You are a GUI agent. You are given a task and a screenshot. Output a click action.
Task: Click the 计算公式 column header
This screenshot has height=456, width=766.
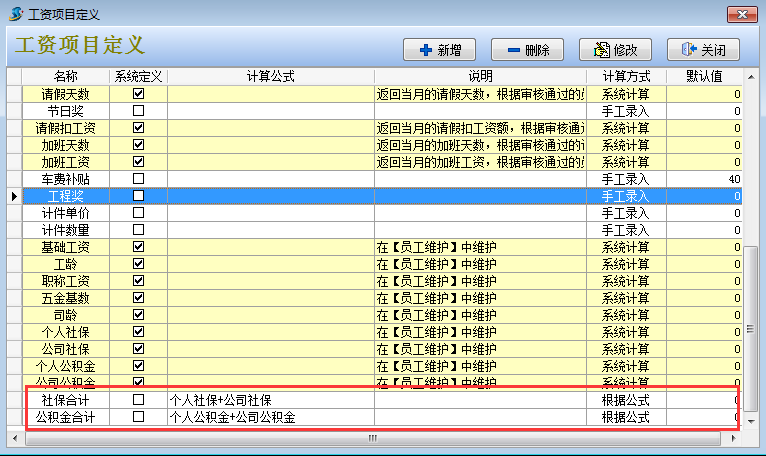click(271, 76)
